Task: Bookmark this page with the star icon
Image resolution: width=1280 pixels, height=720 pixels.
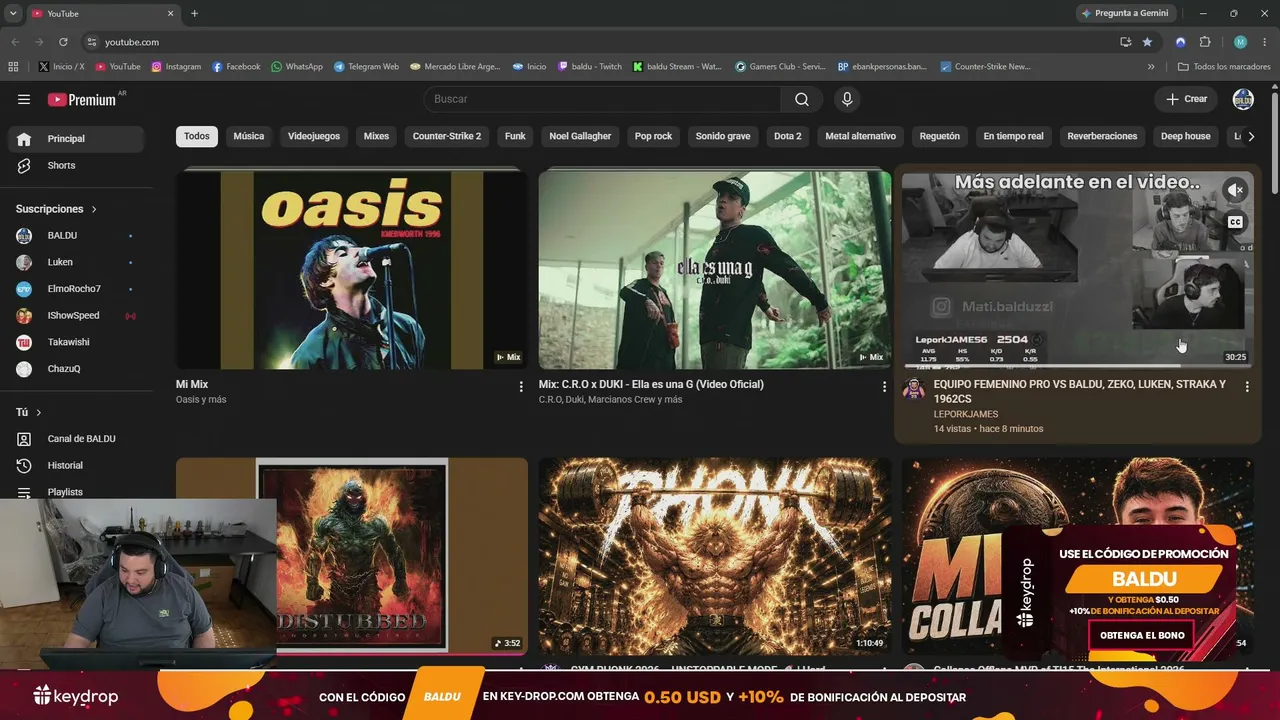Action: click(1147, 42)
